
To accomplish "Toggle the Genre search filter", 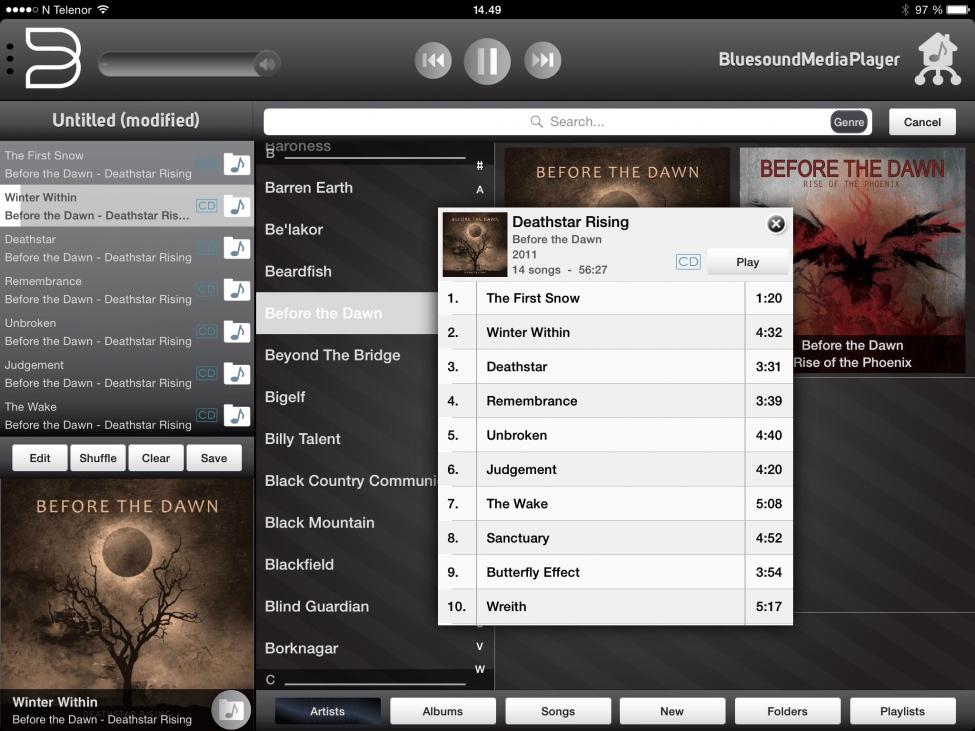I will click(x=849, y=122).
